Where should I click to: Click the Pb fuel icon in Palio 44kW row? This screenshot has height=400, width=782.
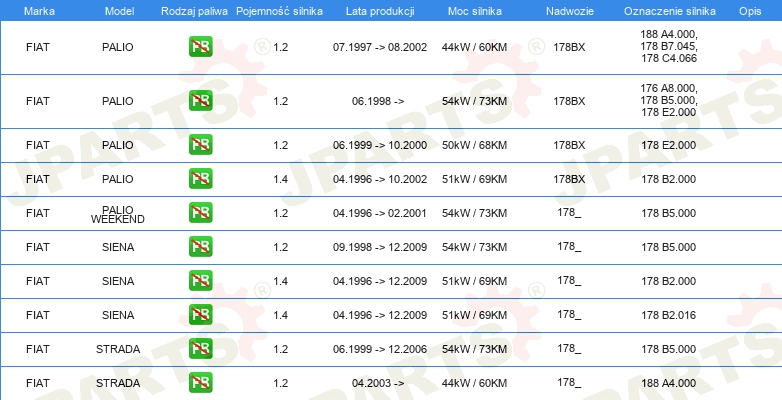200,47
